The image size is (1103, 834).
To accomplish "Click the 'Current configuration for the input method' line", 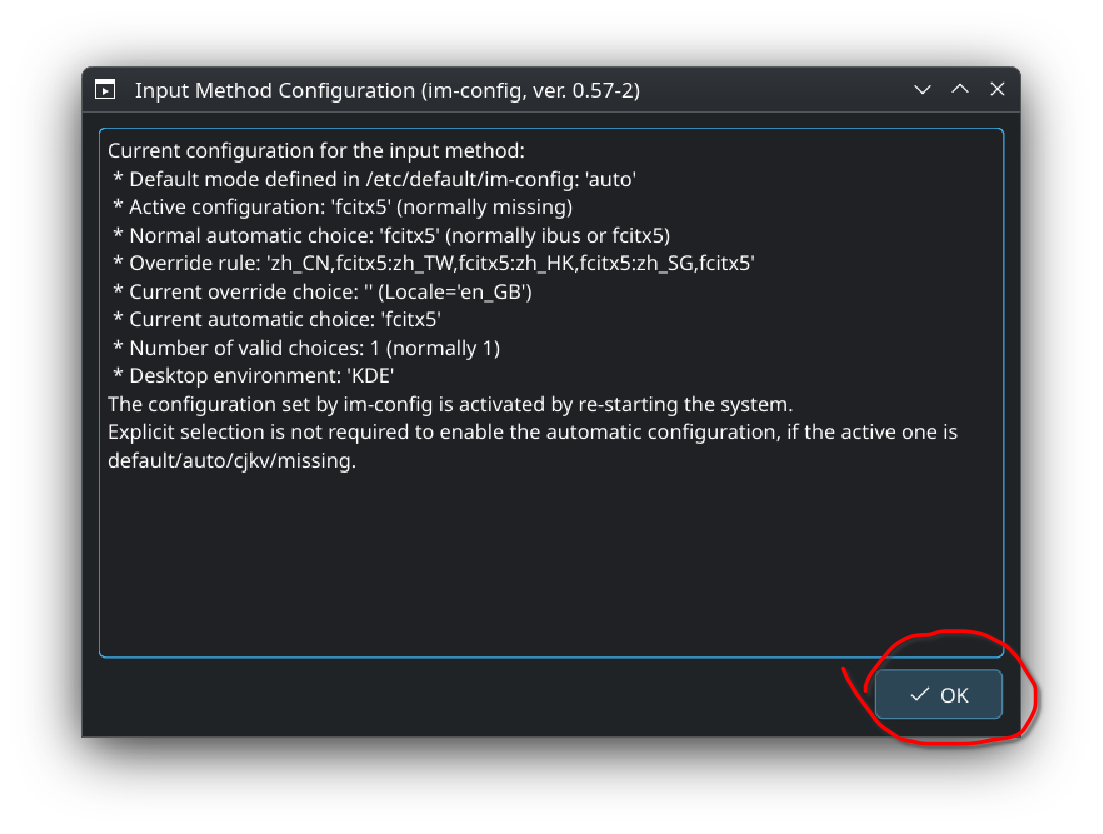I will pyautogui.click(x=316, y=151).
